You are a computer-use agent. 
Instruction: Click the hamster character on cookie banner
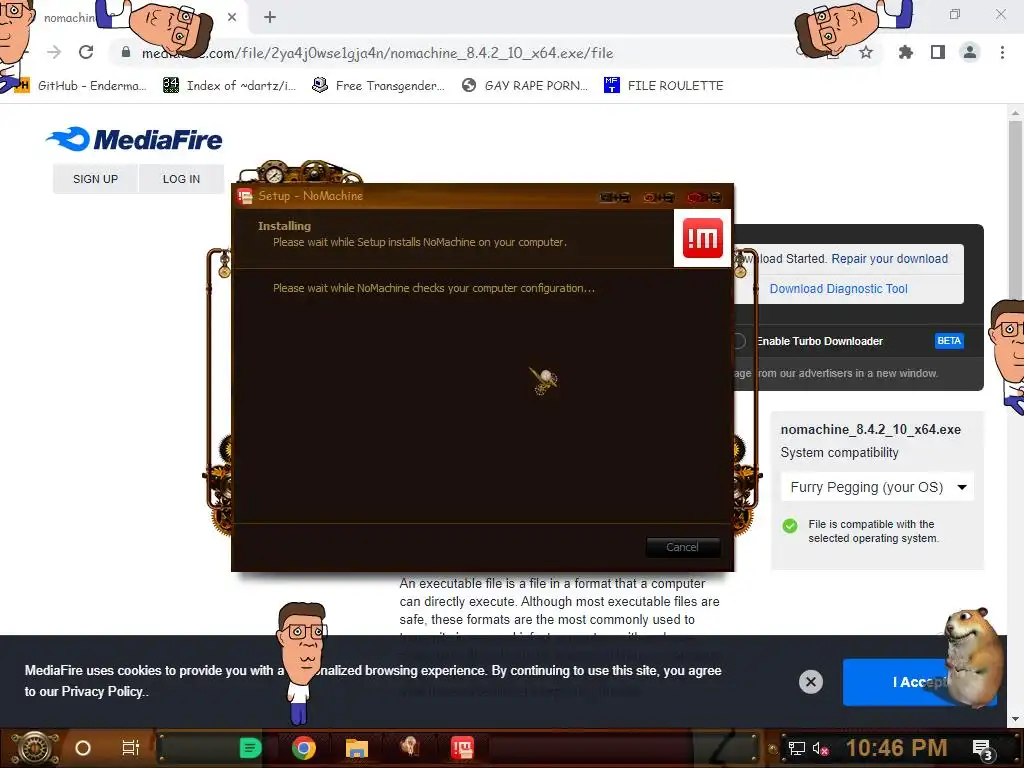coord(972,657)
